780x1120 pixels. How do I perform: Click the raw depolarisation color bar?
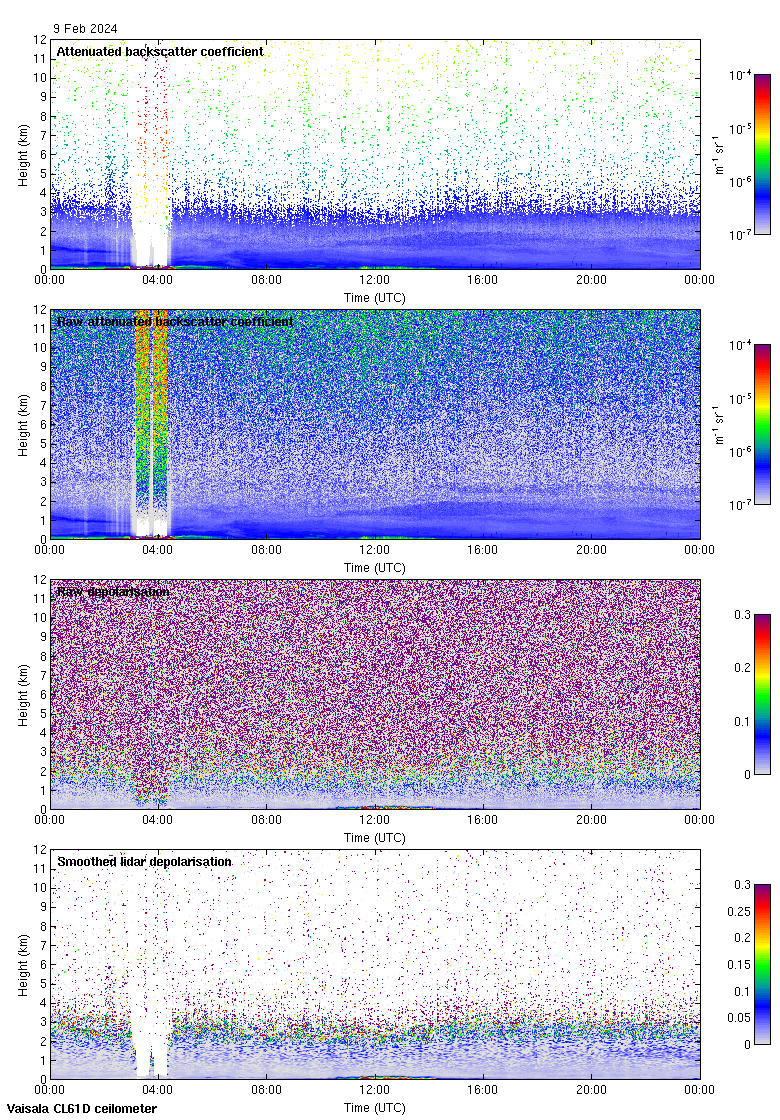click(x=762, y=694)
